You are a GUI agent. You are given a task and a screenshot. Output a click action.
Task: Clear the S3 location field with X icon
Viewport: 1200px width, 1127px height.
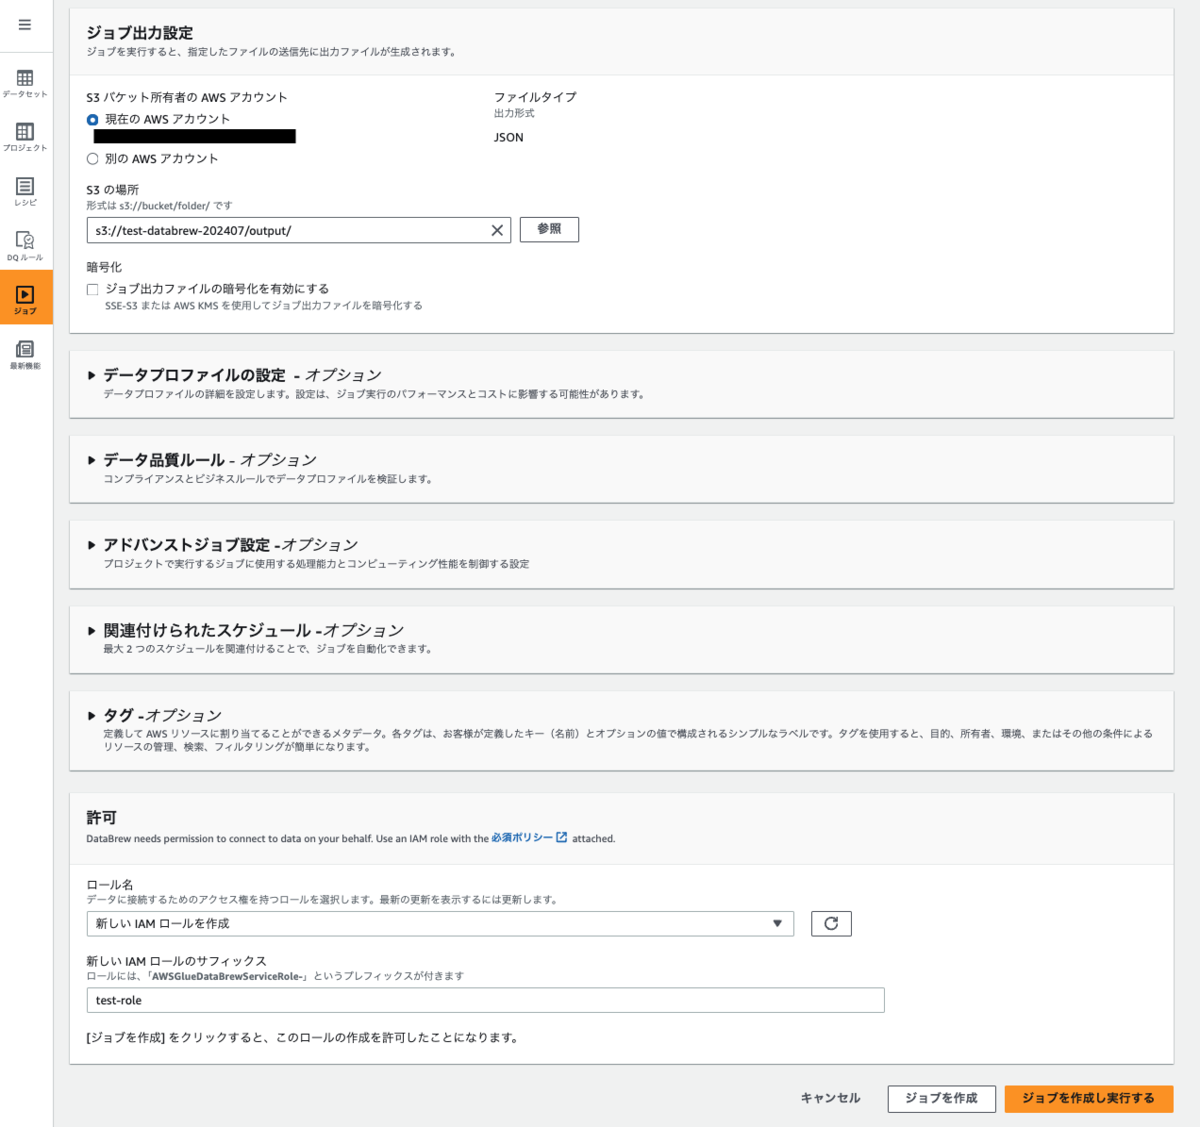[497, 230]
